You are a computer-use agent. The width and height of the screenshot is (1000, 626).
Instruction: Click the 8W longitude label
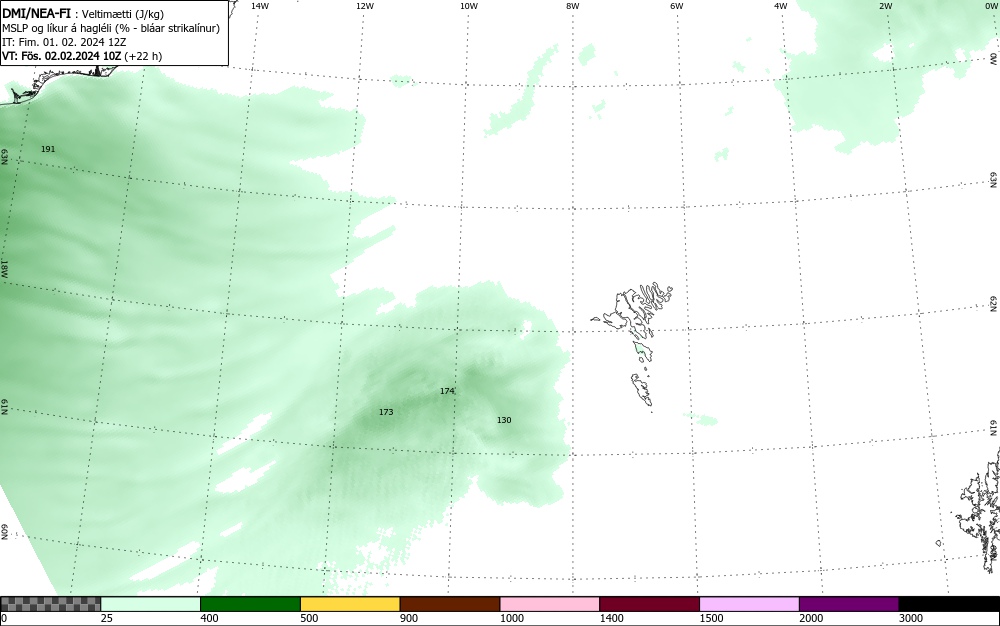[573, 6]
